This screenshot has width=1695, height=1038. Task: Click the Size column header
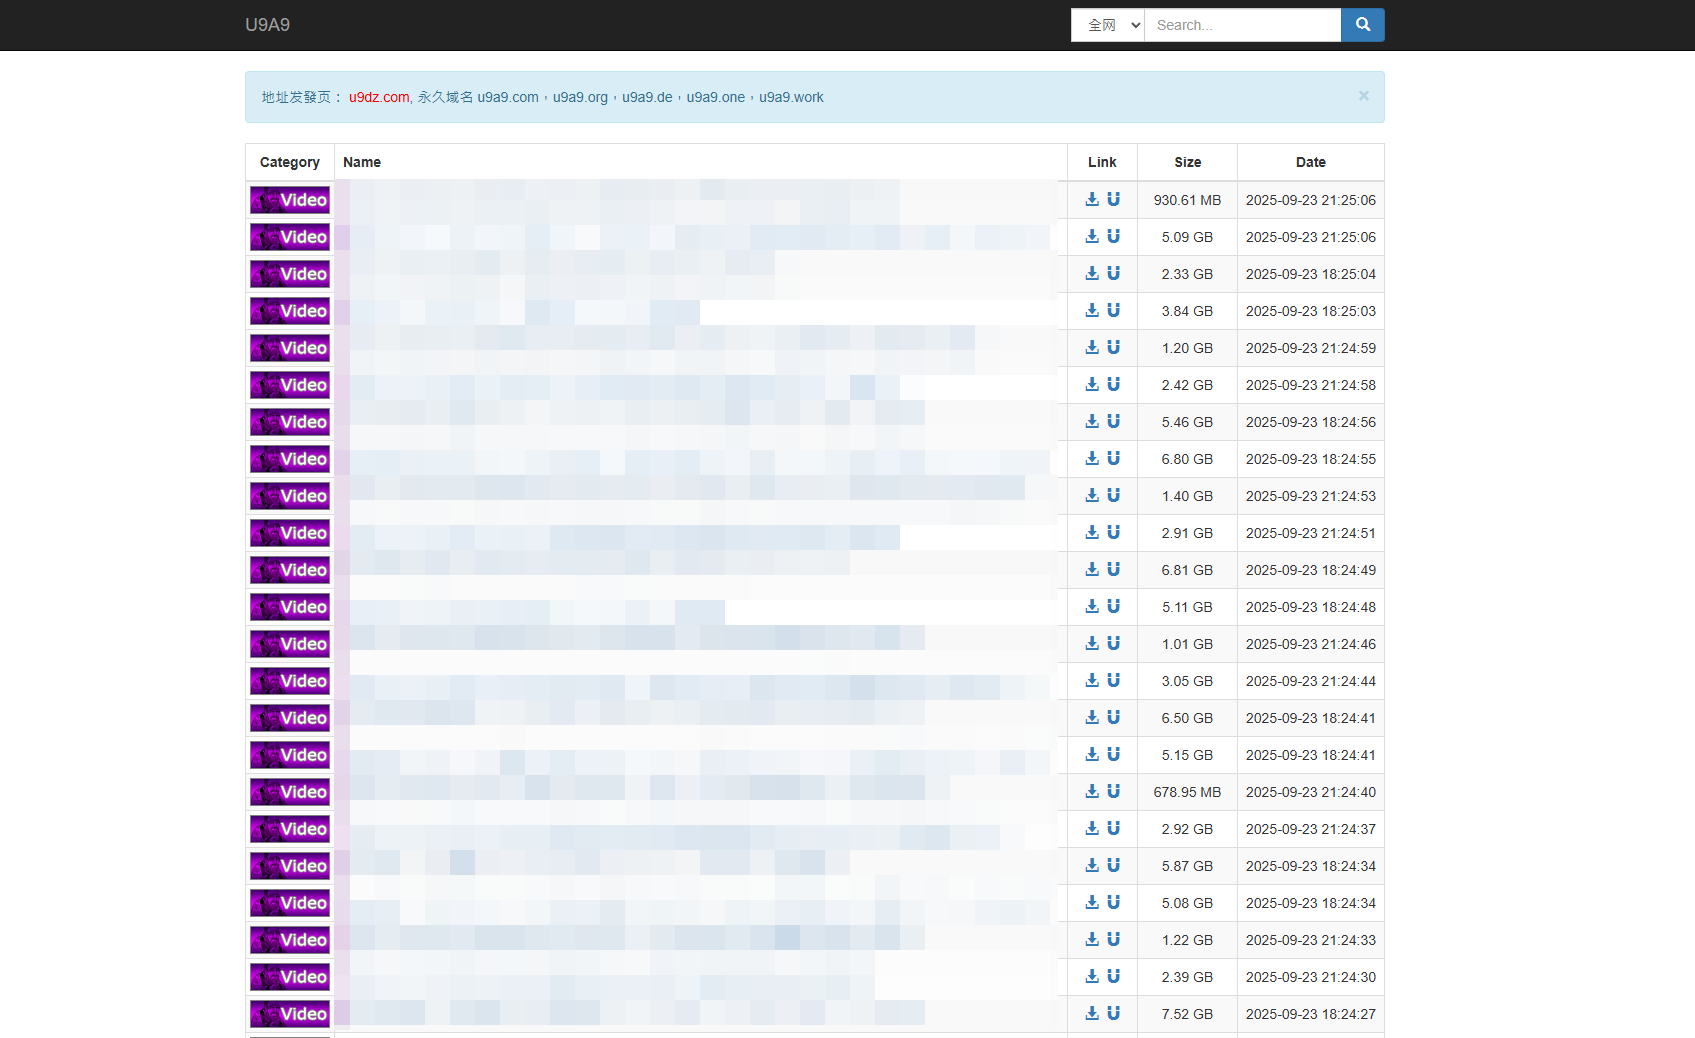tap(1187, 162)
